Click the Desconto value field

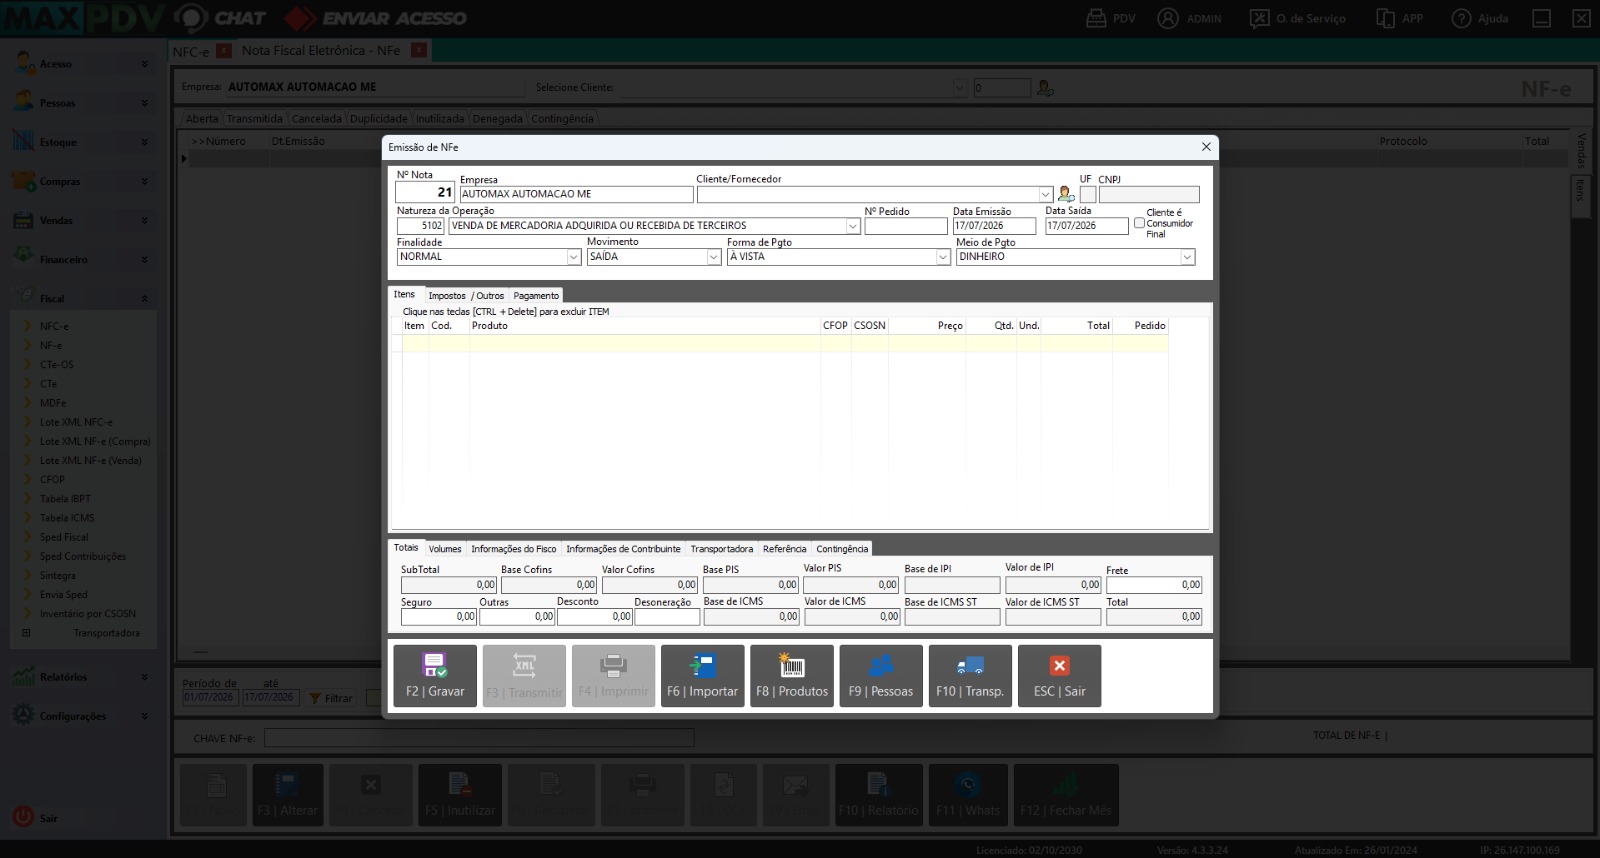click(594, 617)
